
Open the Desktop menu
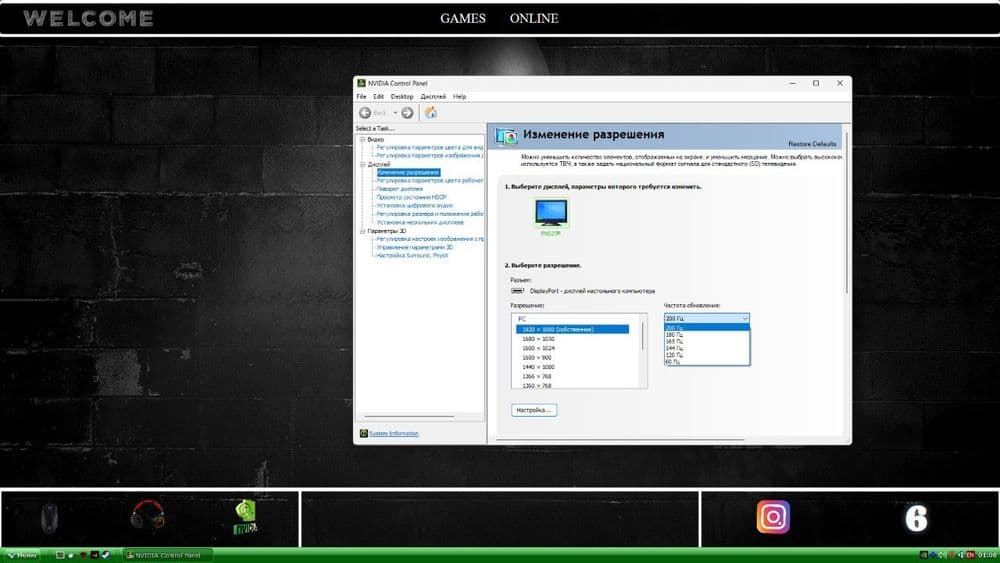402,97
